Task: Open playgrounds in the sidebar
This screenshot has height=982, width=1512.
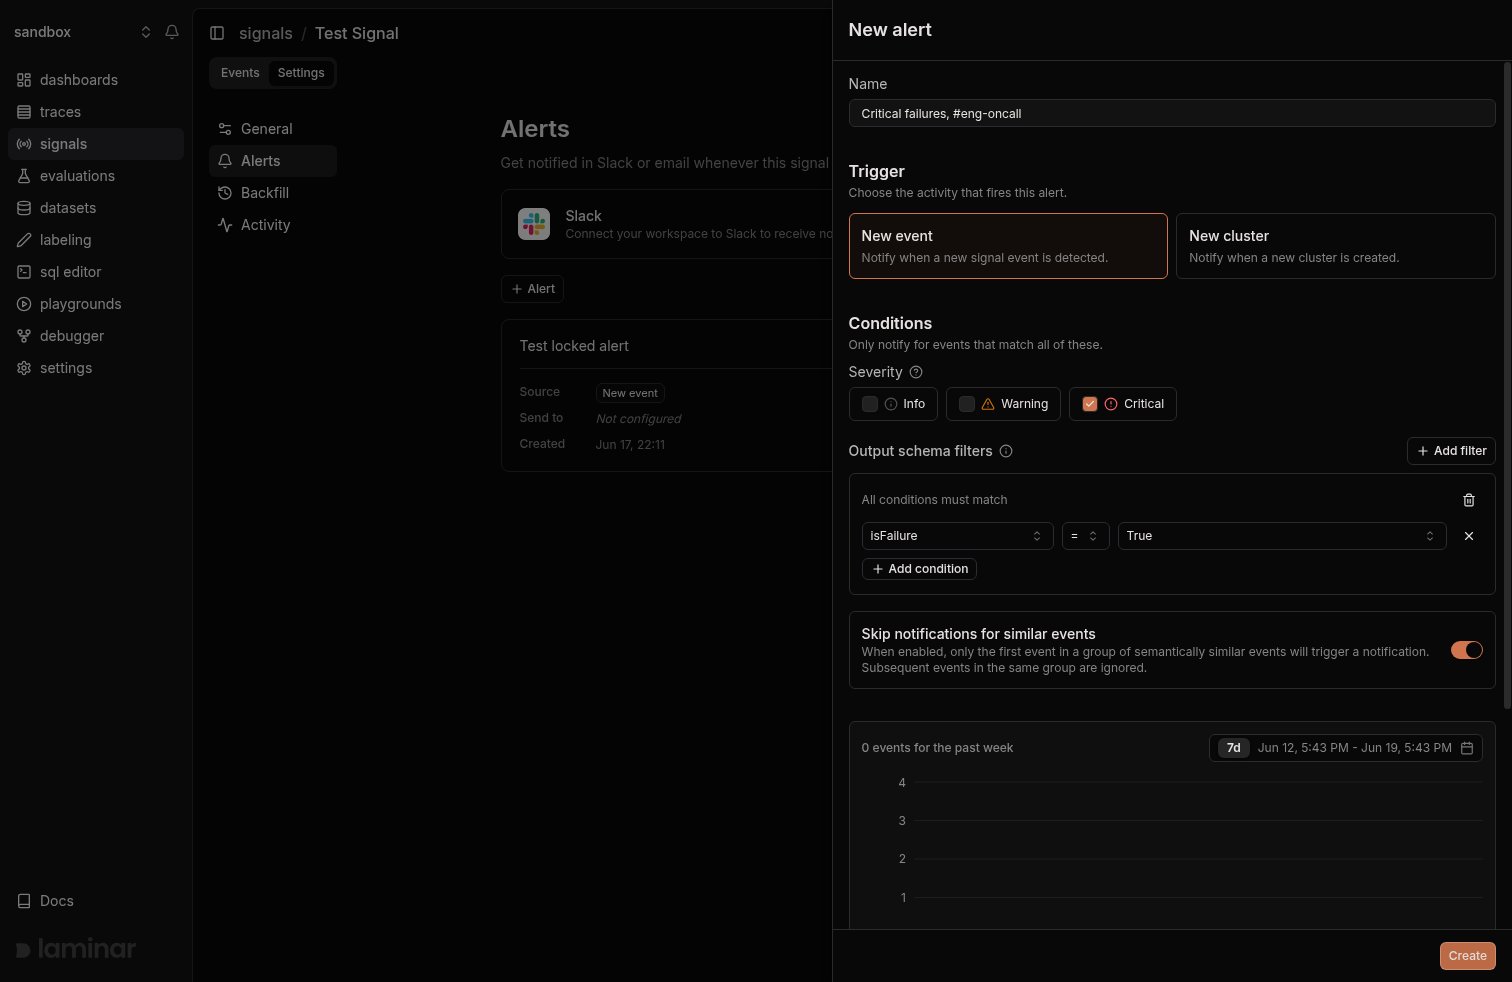Action: (96, 304)
